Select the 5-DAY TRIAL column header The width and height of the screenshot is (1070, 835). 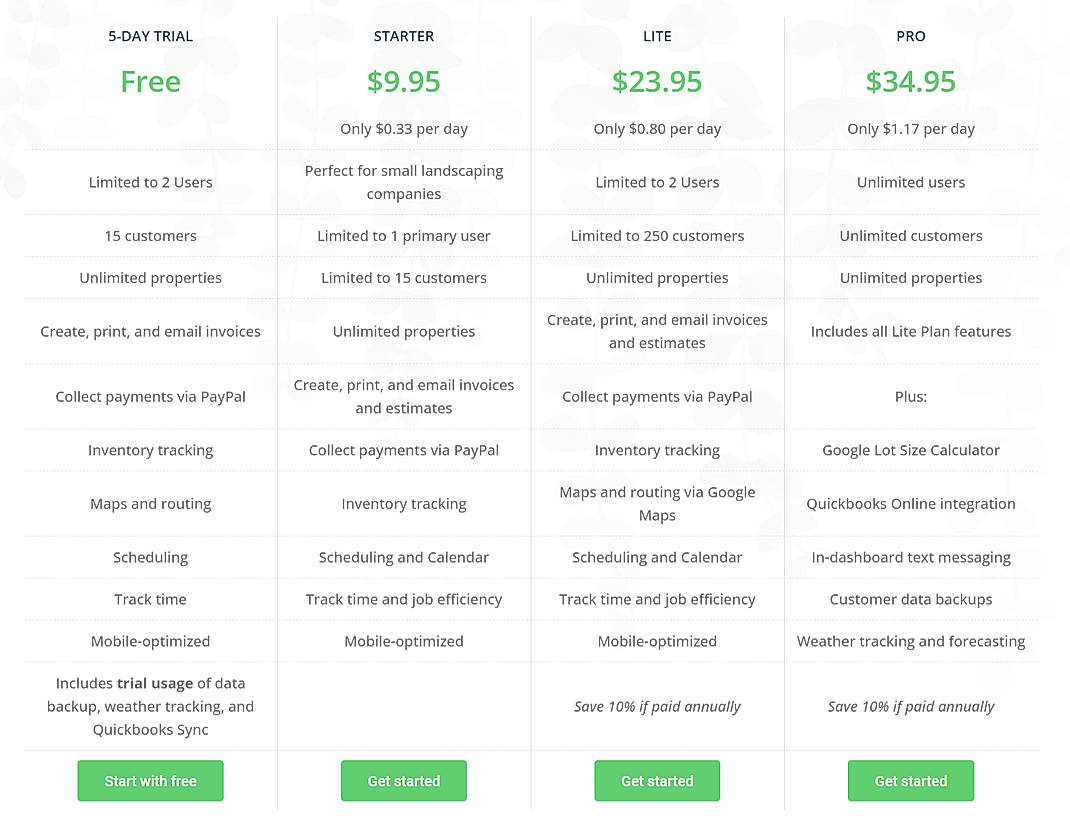point(150,36)
